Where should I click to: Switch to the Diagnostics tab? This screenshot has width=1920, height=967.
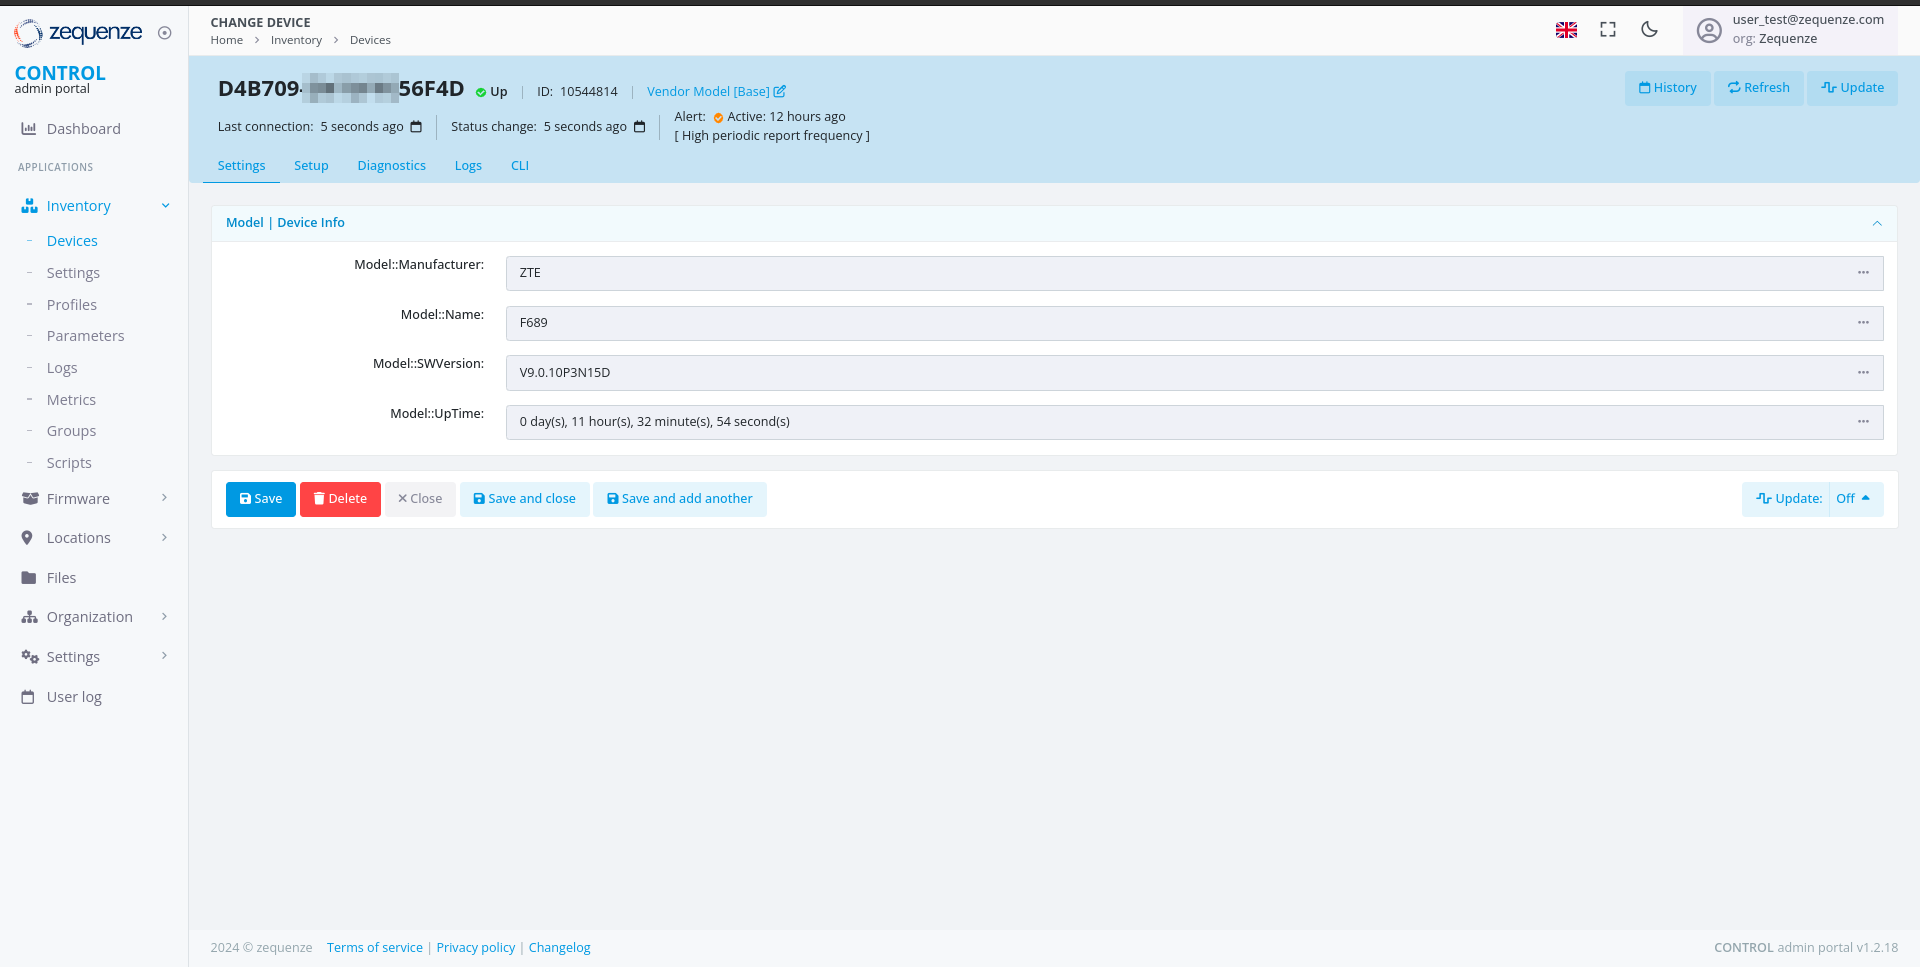pyautogui.click(x=391, y=166)
